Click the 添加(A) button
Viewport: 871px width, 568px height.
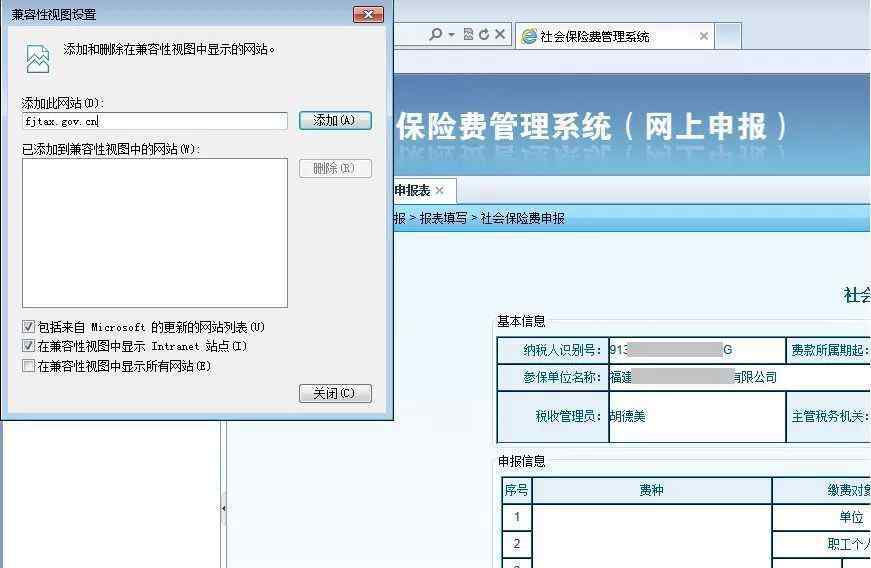click(x=335, y=120)
